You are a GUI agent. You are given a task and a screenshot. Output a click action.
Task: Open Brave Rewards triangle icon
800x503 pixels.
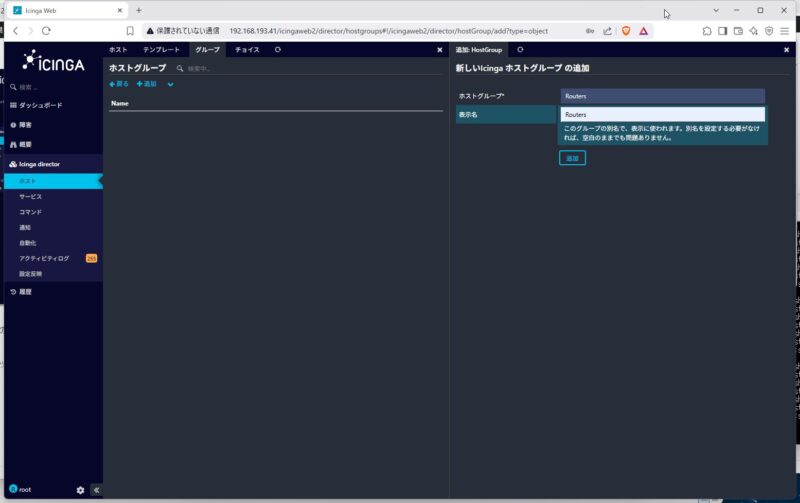[x=643, y=31]
